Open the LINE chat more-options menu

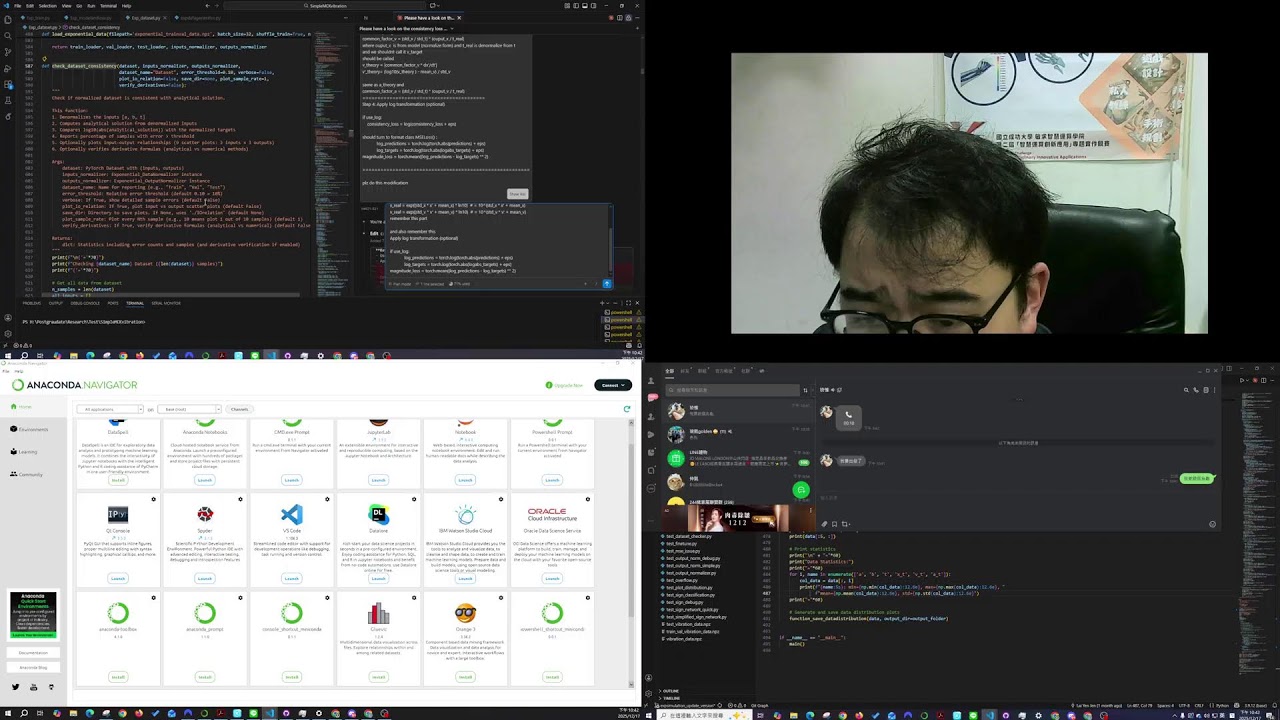coord(1216,390)
